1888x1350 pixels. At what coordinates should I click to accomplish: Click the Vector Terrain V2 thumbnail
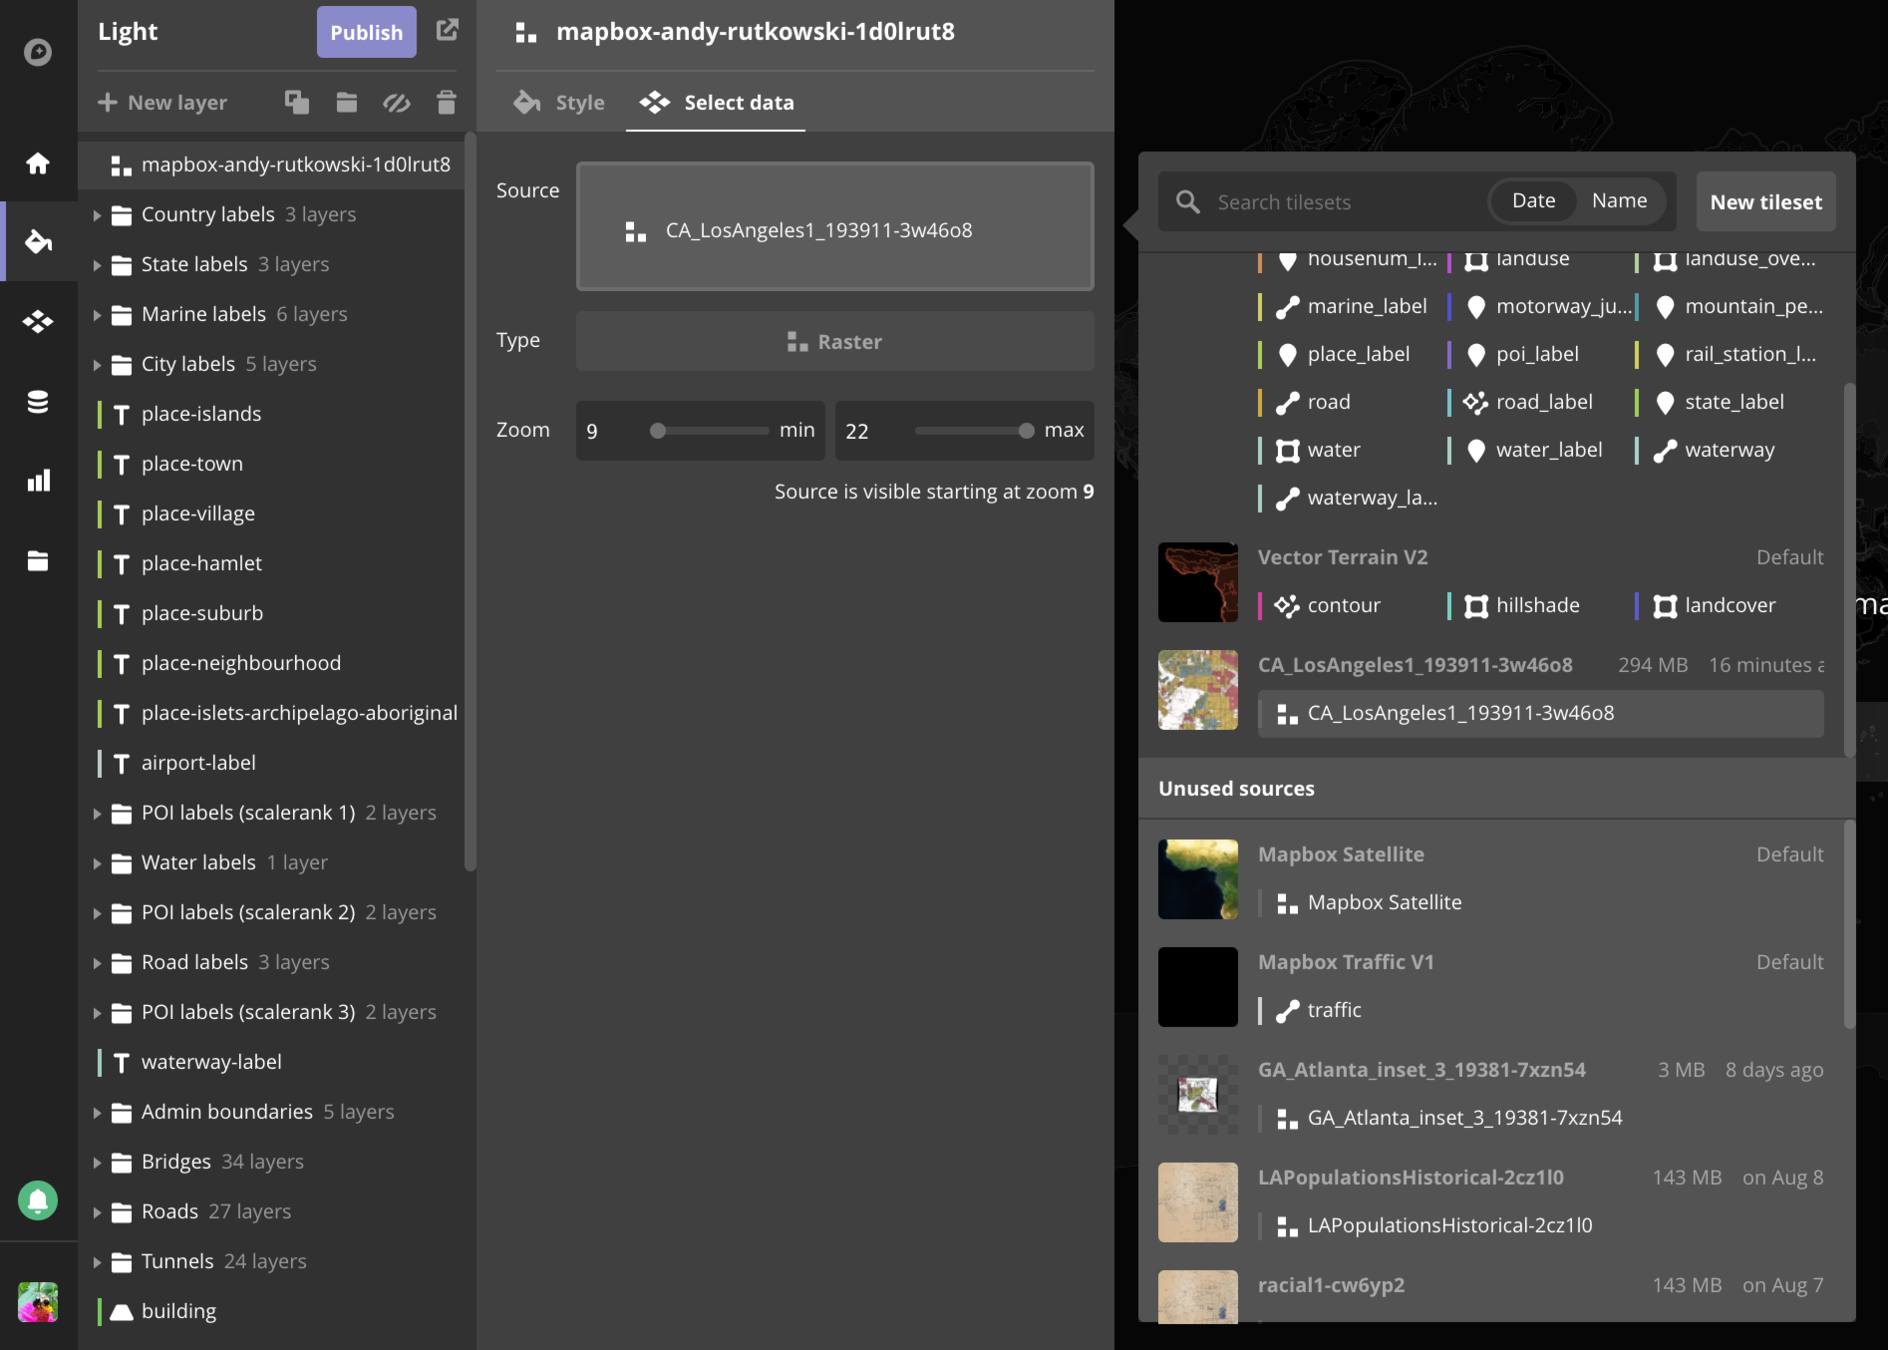tap(1197, 582)
